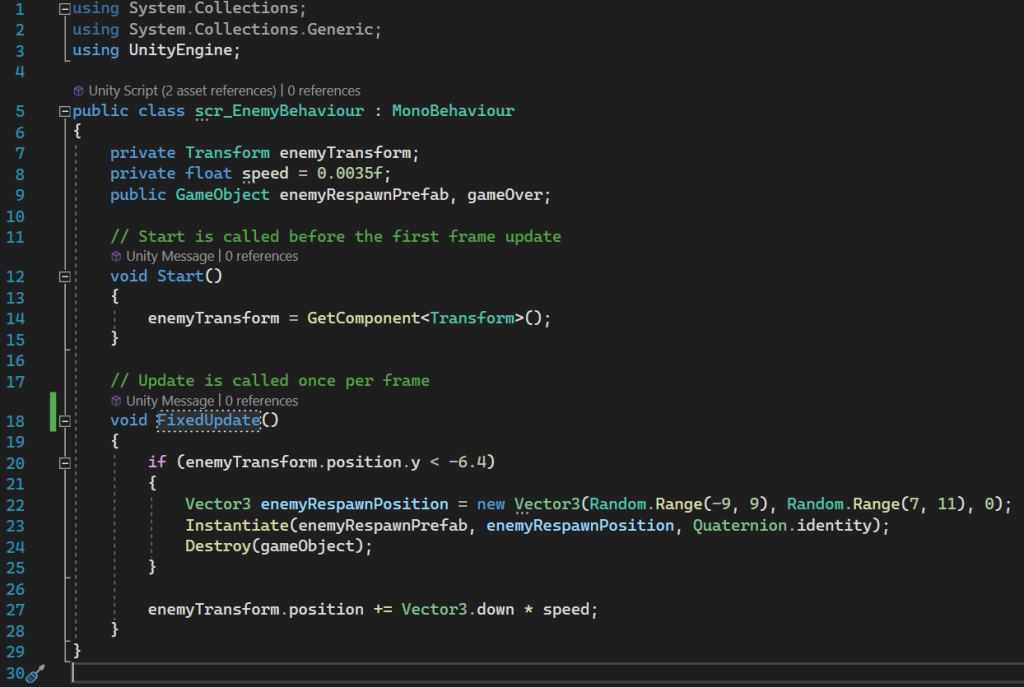Click Unity icon above the FixedUpdate method
The width and height of the screenshot is (1024, 687).
(x=117, y=401)
